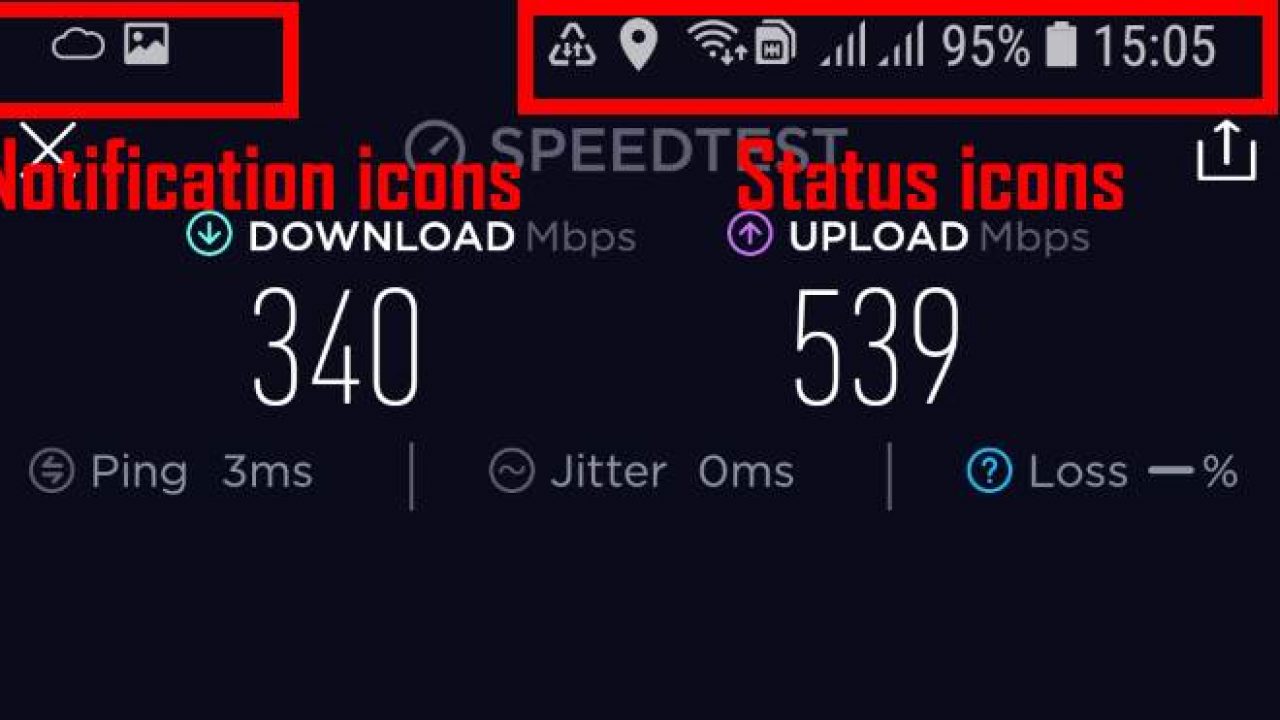Share results with the share icon
The image size is (1280, 720).
1226,151
